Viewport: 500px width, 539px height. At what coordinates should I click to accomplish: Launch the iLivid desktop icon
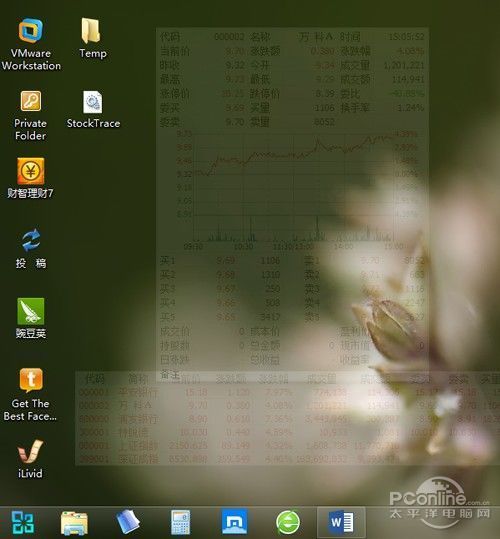30,459
